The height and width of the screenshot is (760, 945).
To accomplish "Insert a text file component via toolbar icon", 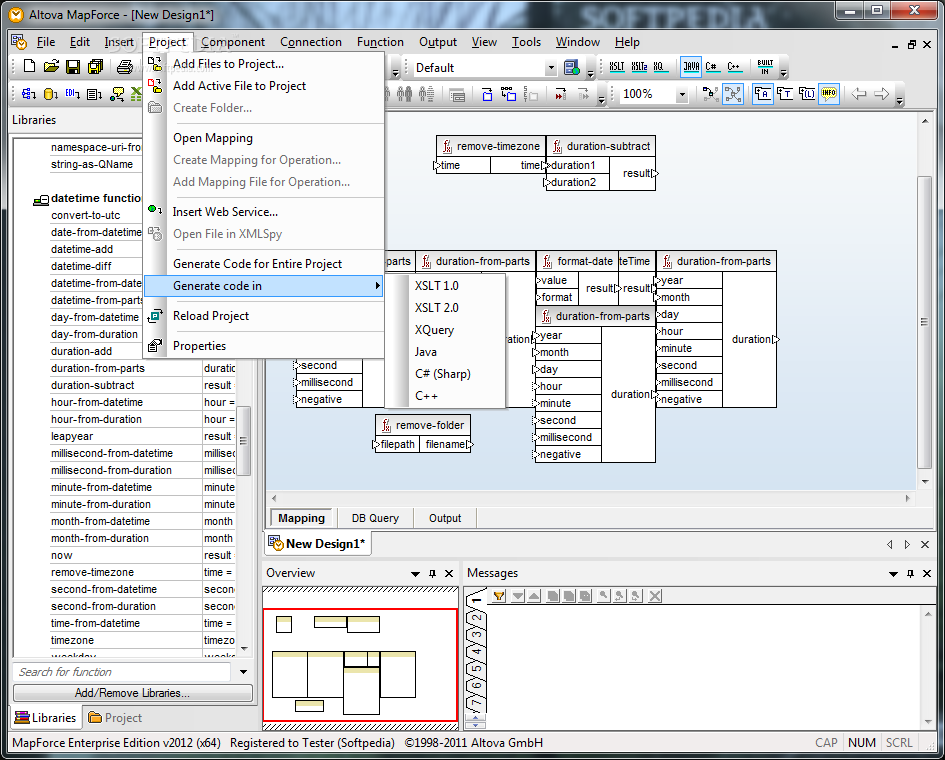I will [x=94, y=94].
